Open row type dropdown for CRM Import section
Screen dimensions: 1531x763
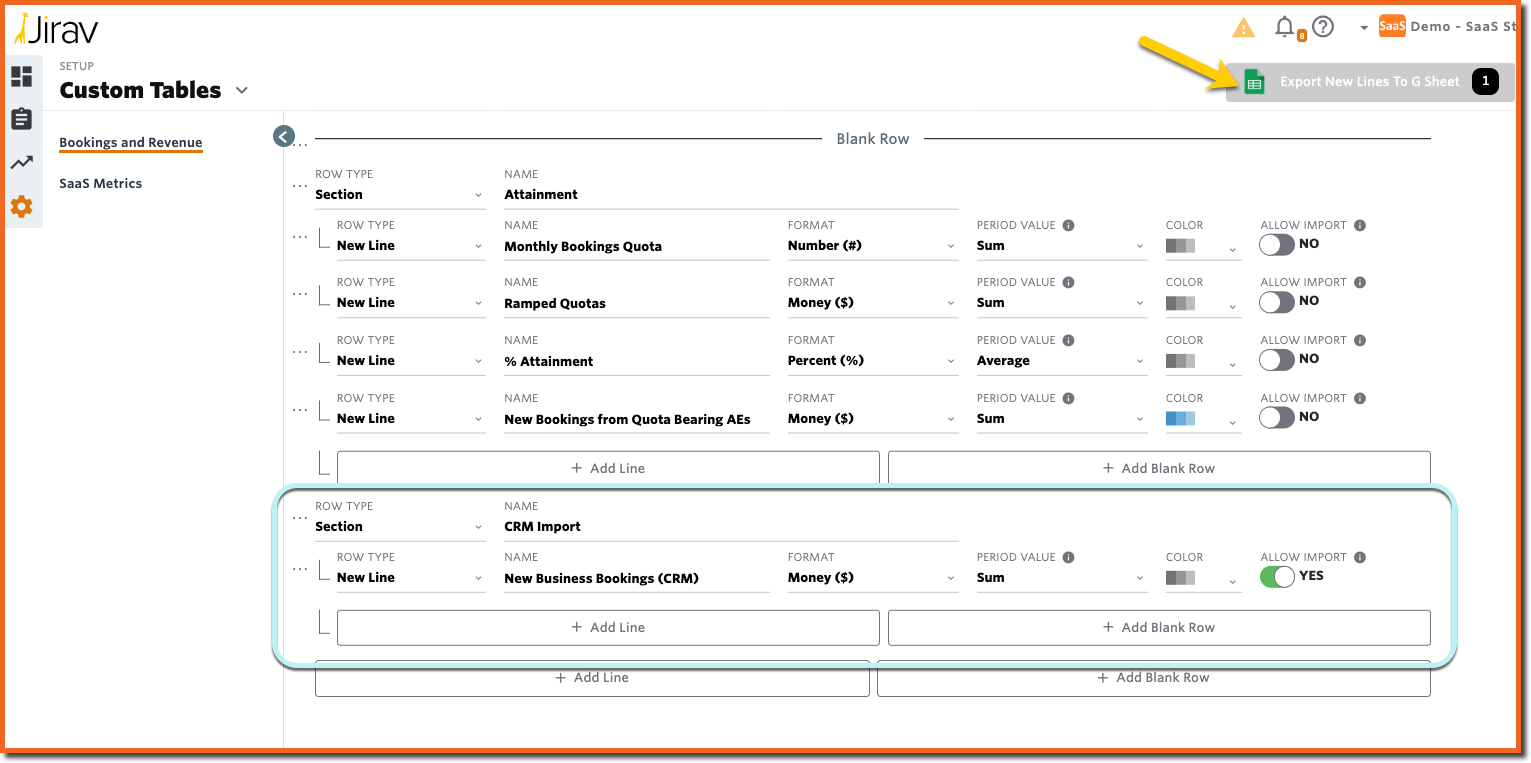click(x=400, y=527)
